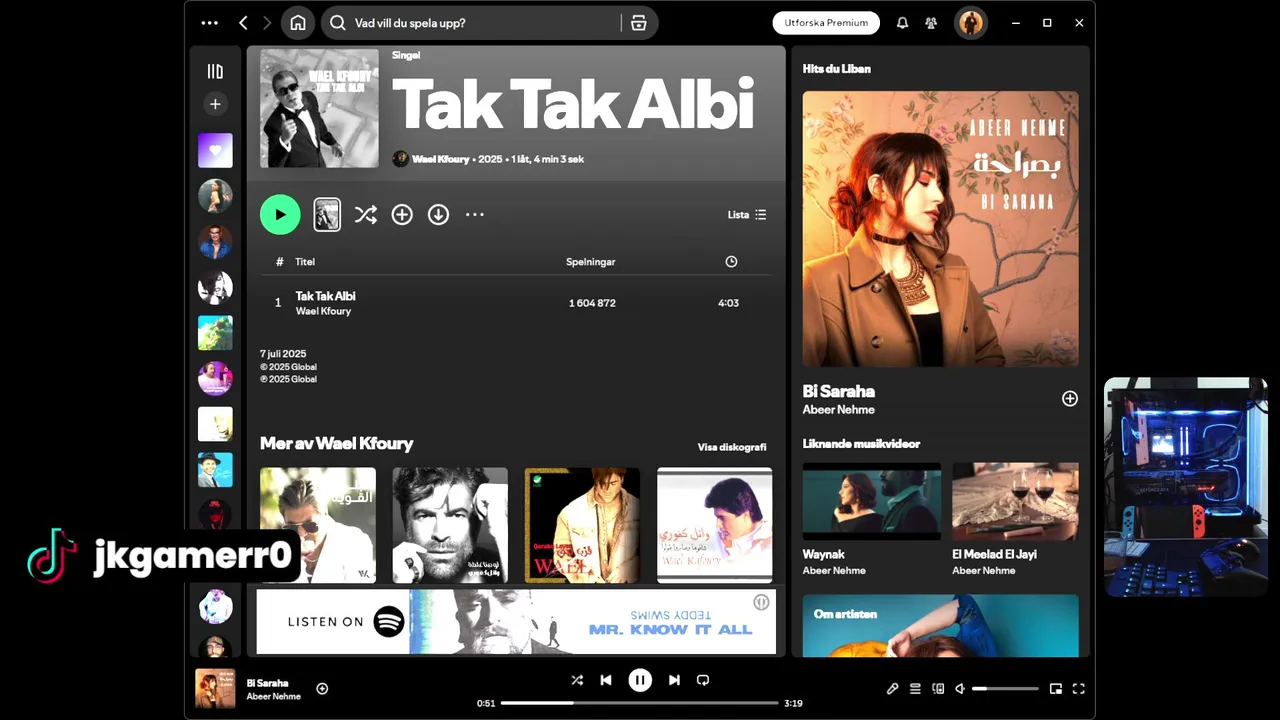Select the Tak Tak Albi track row
This screenshot has width=1280, height=720.
tap(516, 303)
